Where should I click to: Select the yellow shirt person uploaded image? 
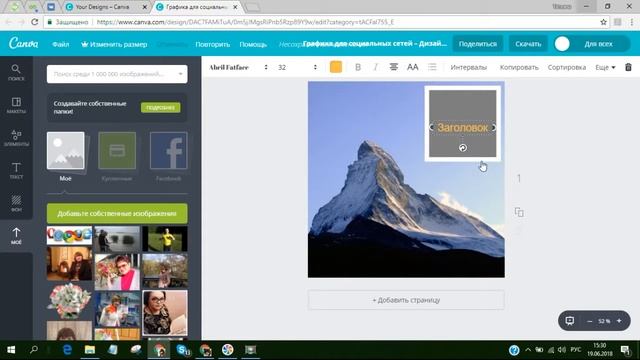165,239
